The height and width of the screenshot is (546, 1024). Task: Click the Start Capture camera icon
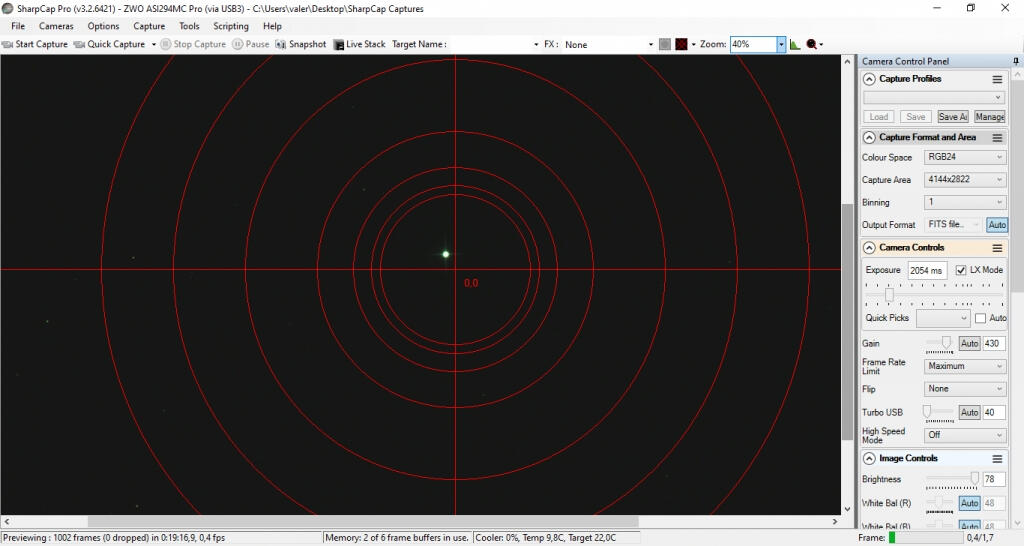click(8, 44)
